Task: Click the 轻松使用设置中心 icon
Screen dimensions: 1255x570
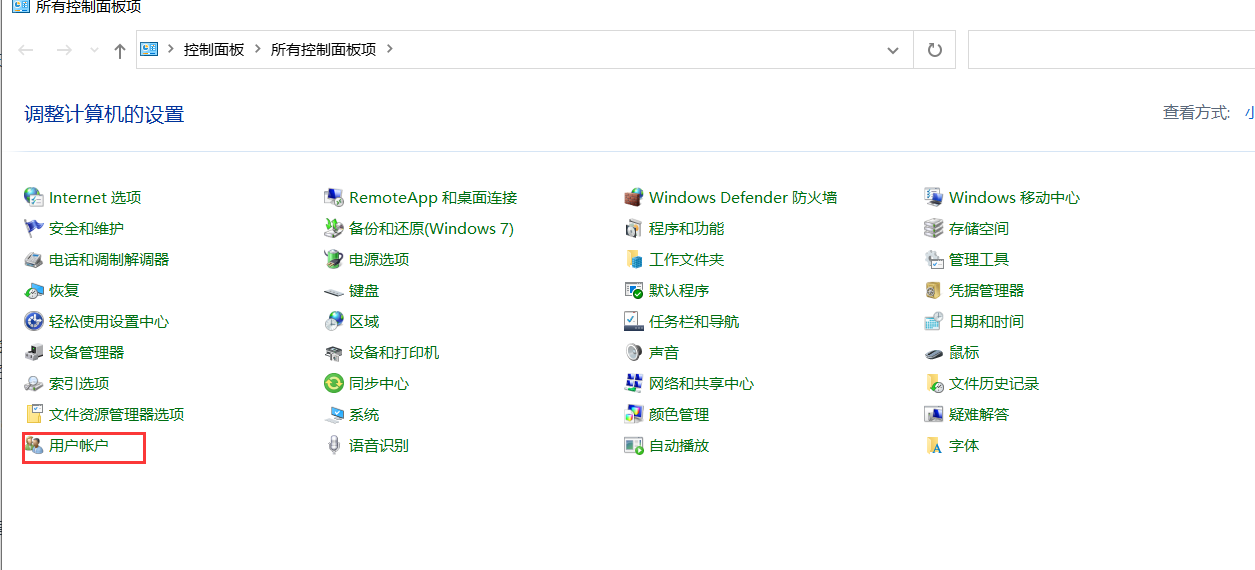Action: [34, 321]
